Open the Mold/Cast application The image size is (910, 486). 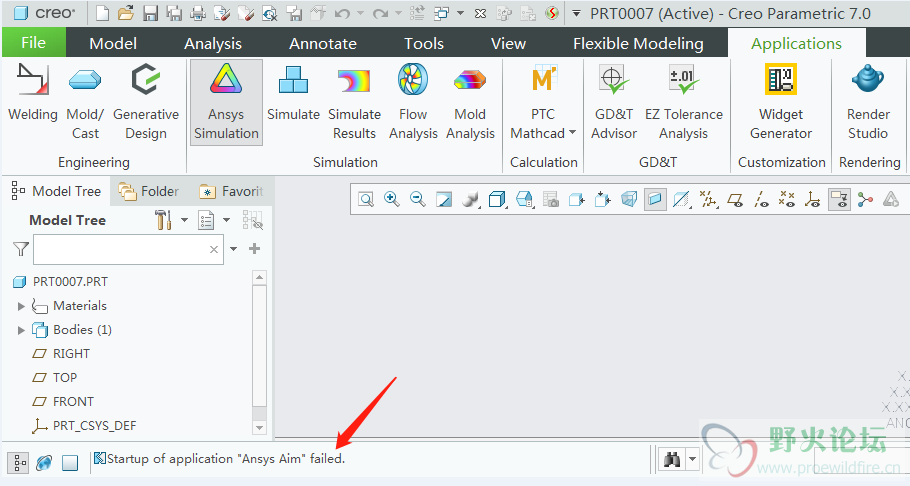point(85,102)
